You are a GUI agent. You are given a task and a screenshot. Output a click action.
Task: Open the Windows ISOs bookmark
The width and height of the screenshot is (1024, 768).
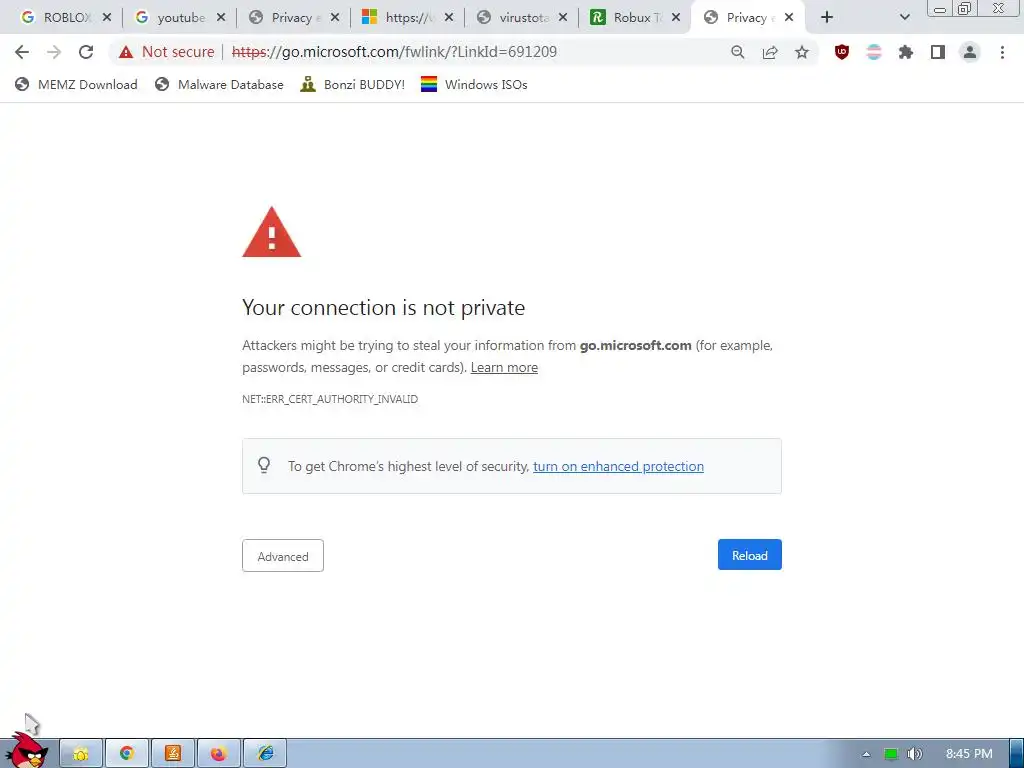point(474,84)
